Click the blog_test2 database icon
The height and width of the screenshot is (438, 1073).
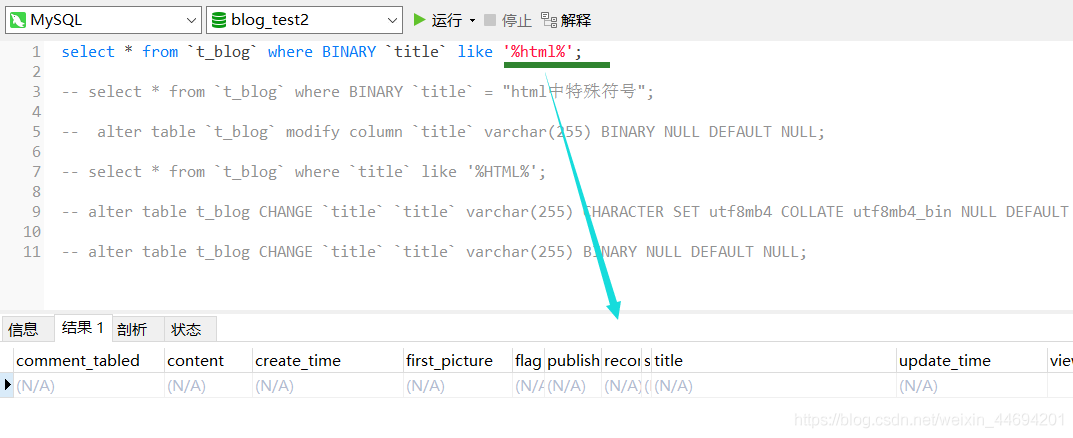point(219,20)
